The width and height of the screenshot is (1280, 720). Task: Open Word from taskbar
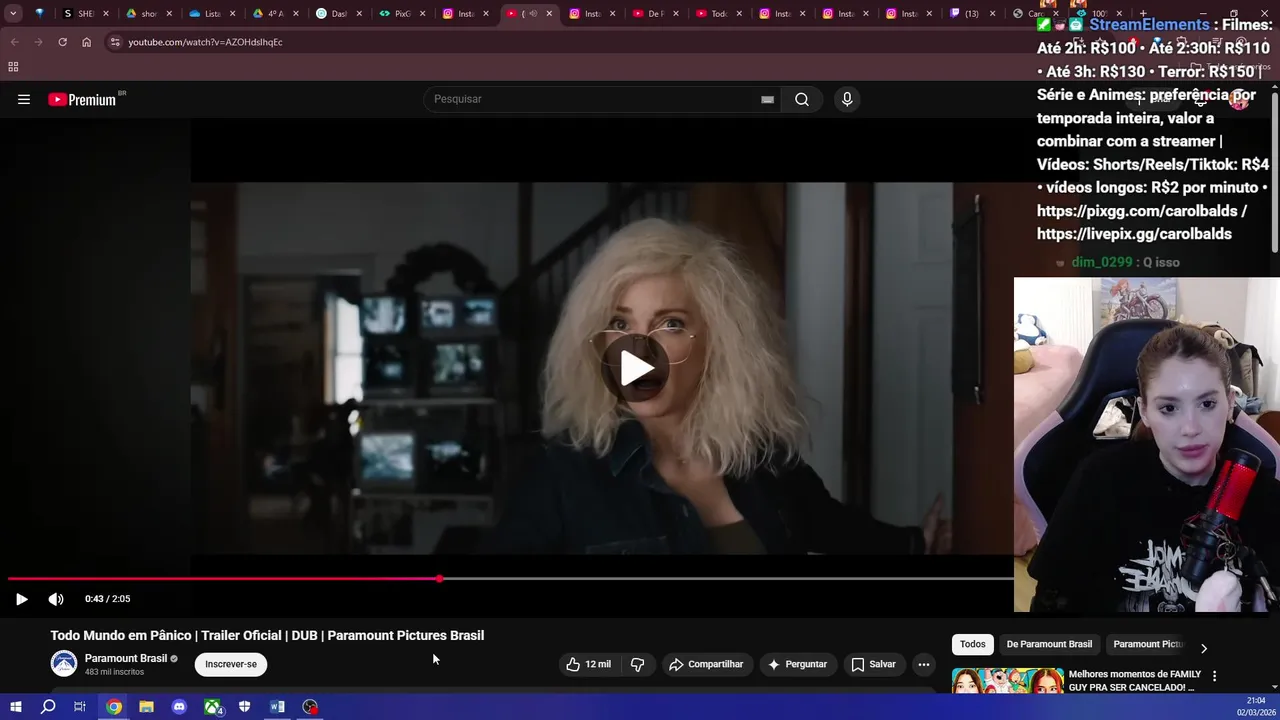(277, 707)
